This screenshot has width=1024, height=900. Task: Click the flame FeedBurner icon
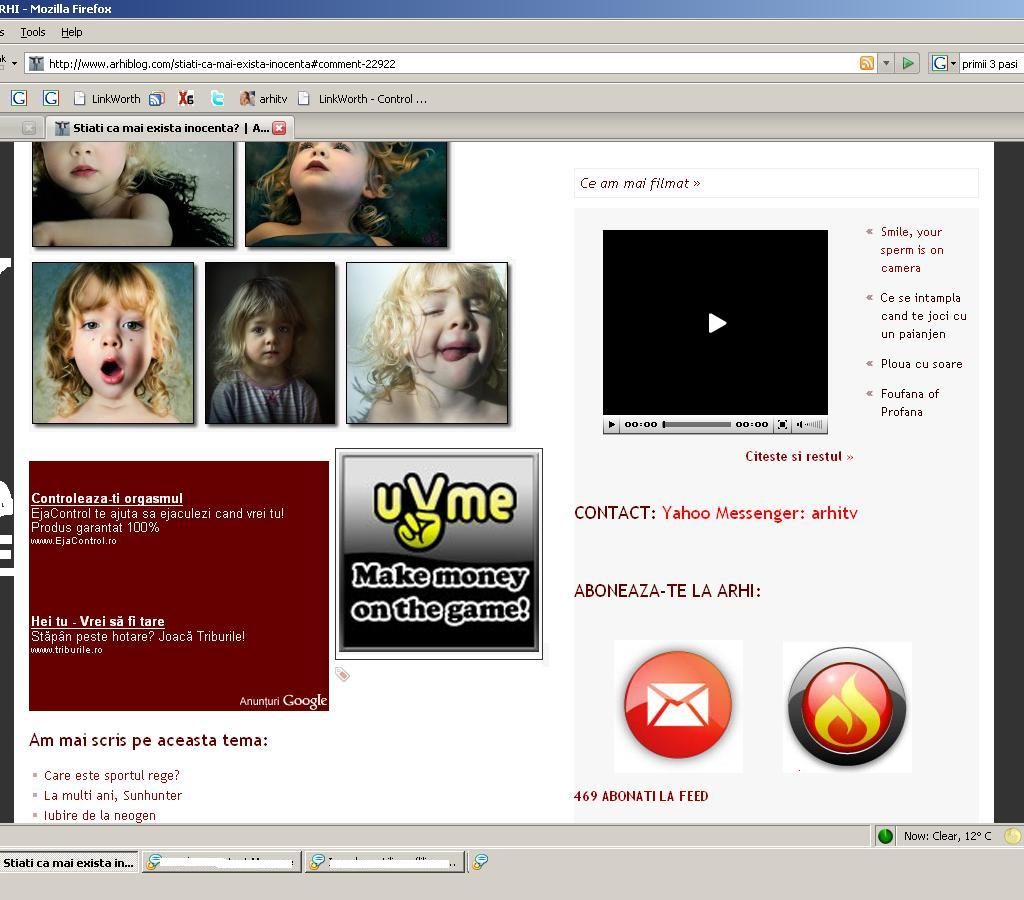tap(847, 708)
